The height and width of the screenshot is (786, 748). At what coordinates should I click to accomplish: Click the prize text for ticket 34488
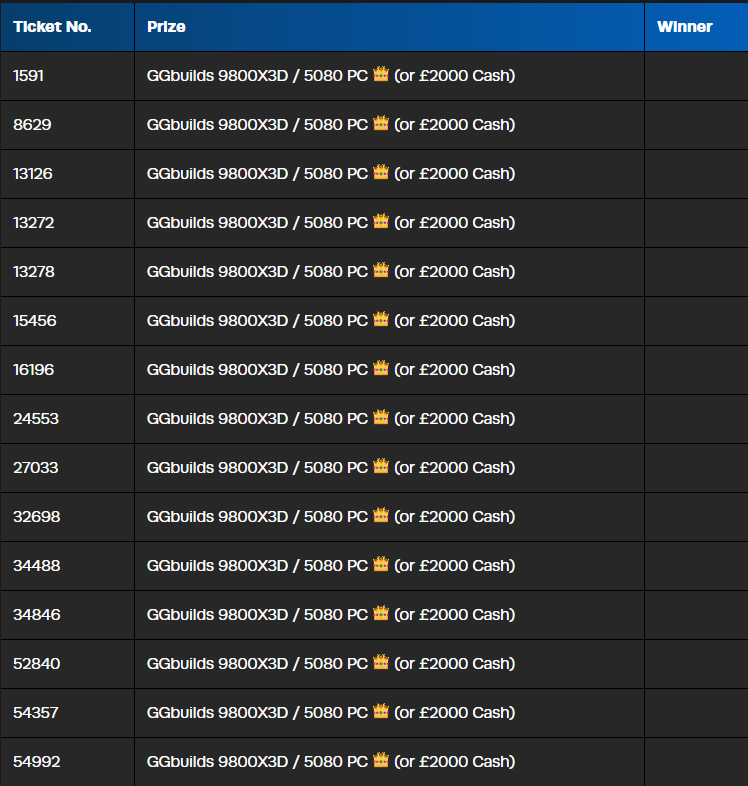[x=331, y=565]
